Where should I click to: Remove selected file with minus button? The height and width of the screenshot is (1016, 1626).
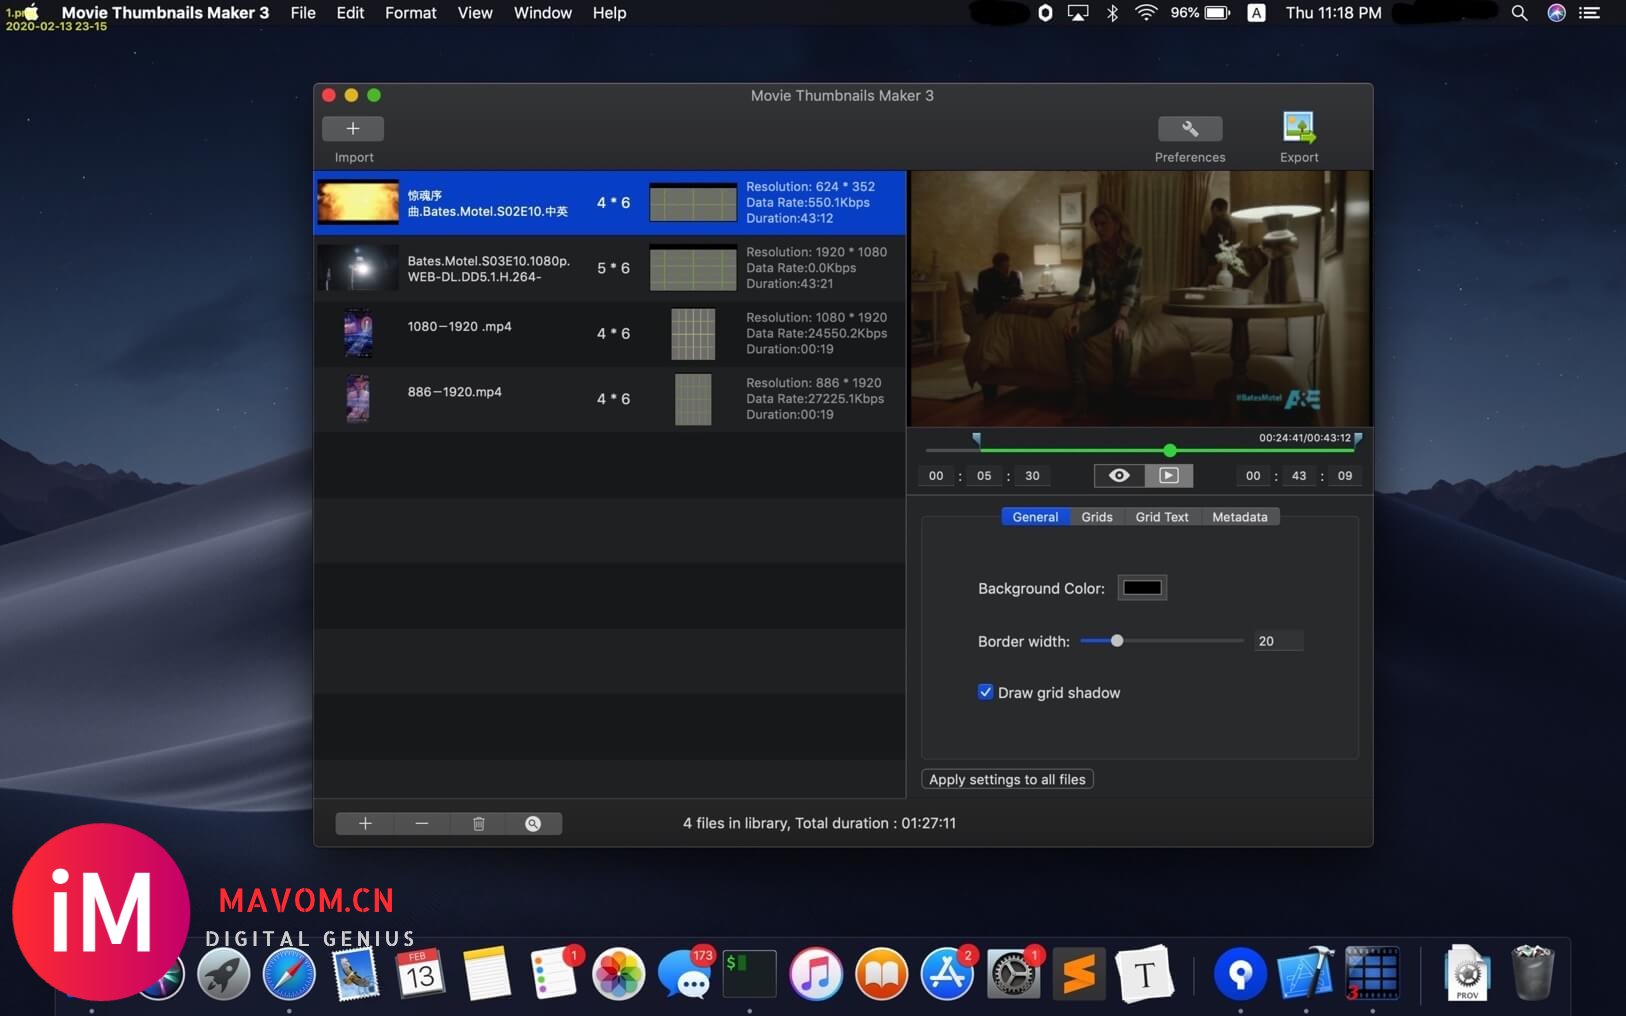[422, 823]
